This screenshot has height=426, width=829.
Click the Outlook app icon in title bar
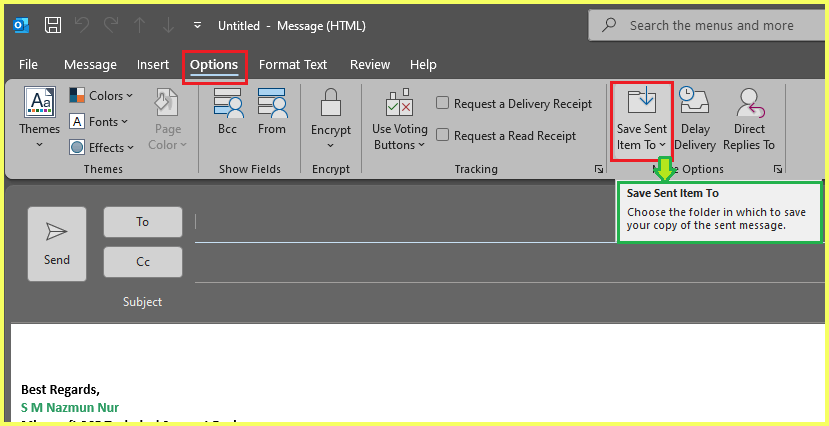pyautogui.click(x=21, y=25)
